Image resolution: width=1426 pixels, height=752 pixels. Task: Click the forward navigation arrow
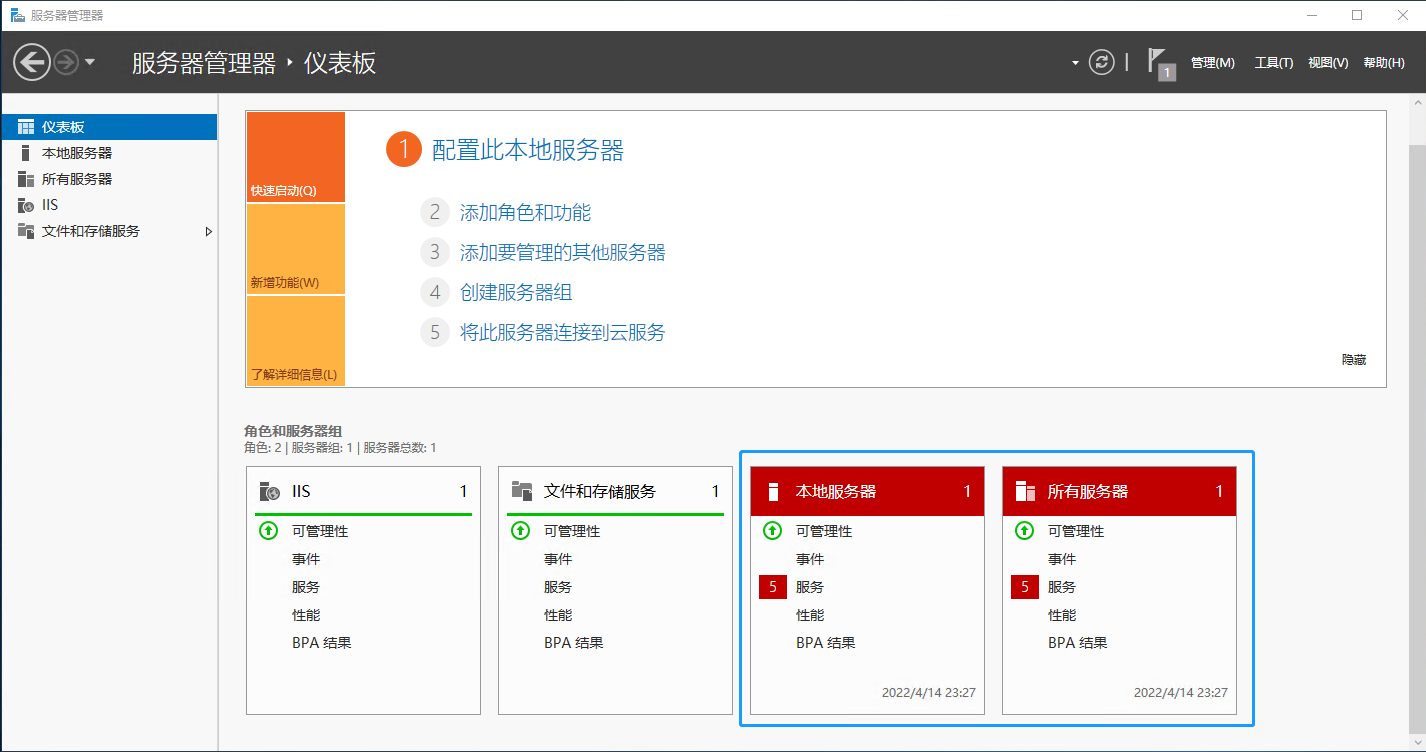coord(66,63)
